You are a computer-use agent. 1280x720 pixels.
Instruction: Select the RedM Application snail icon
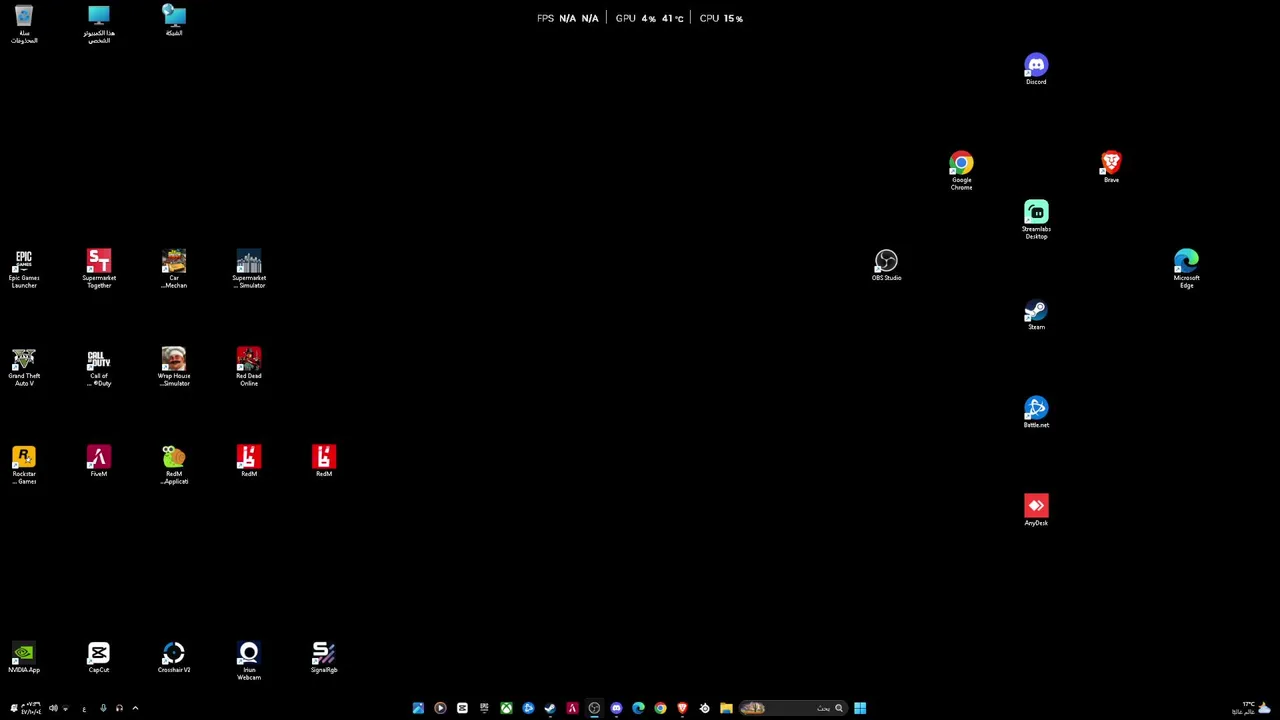174,465
